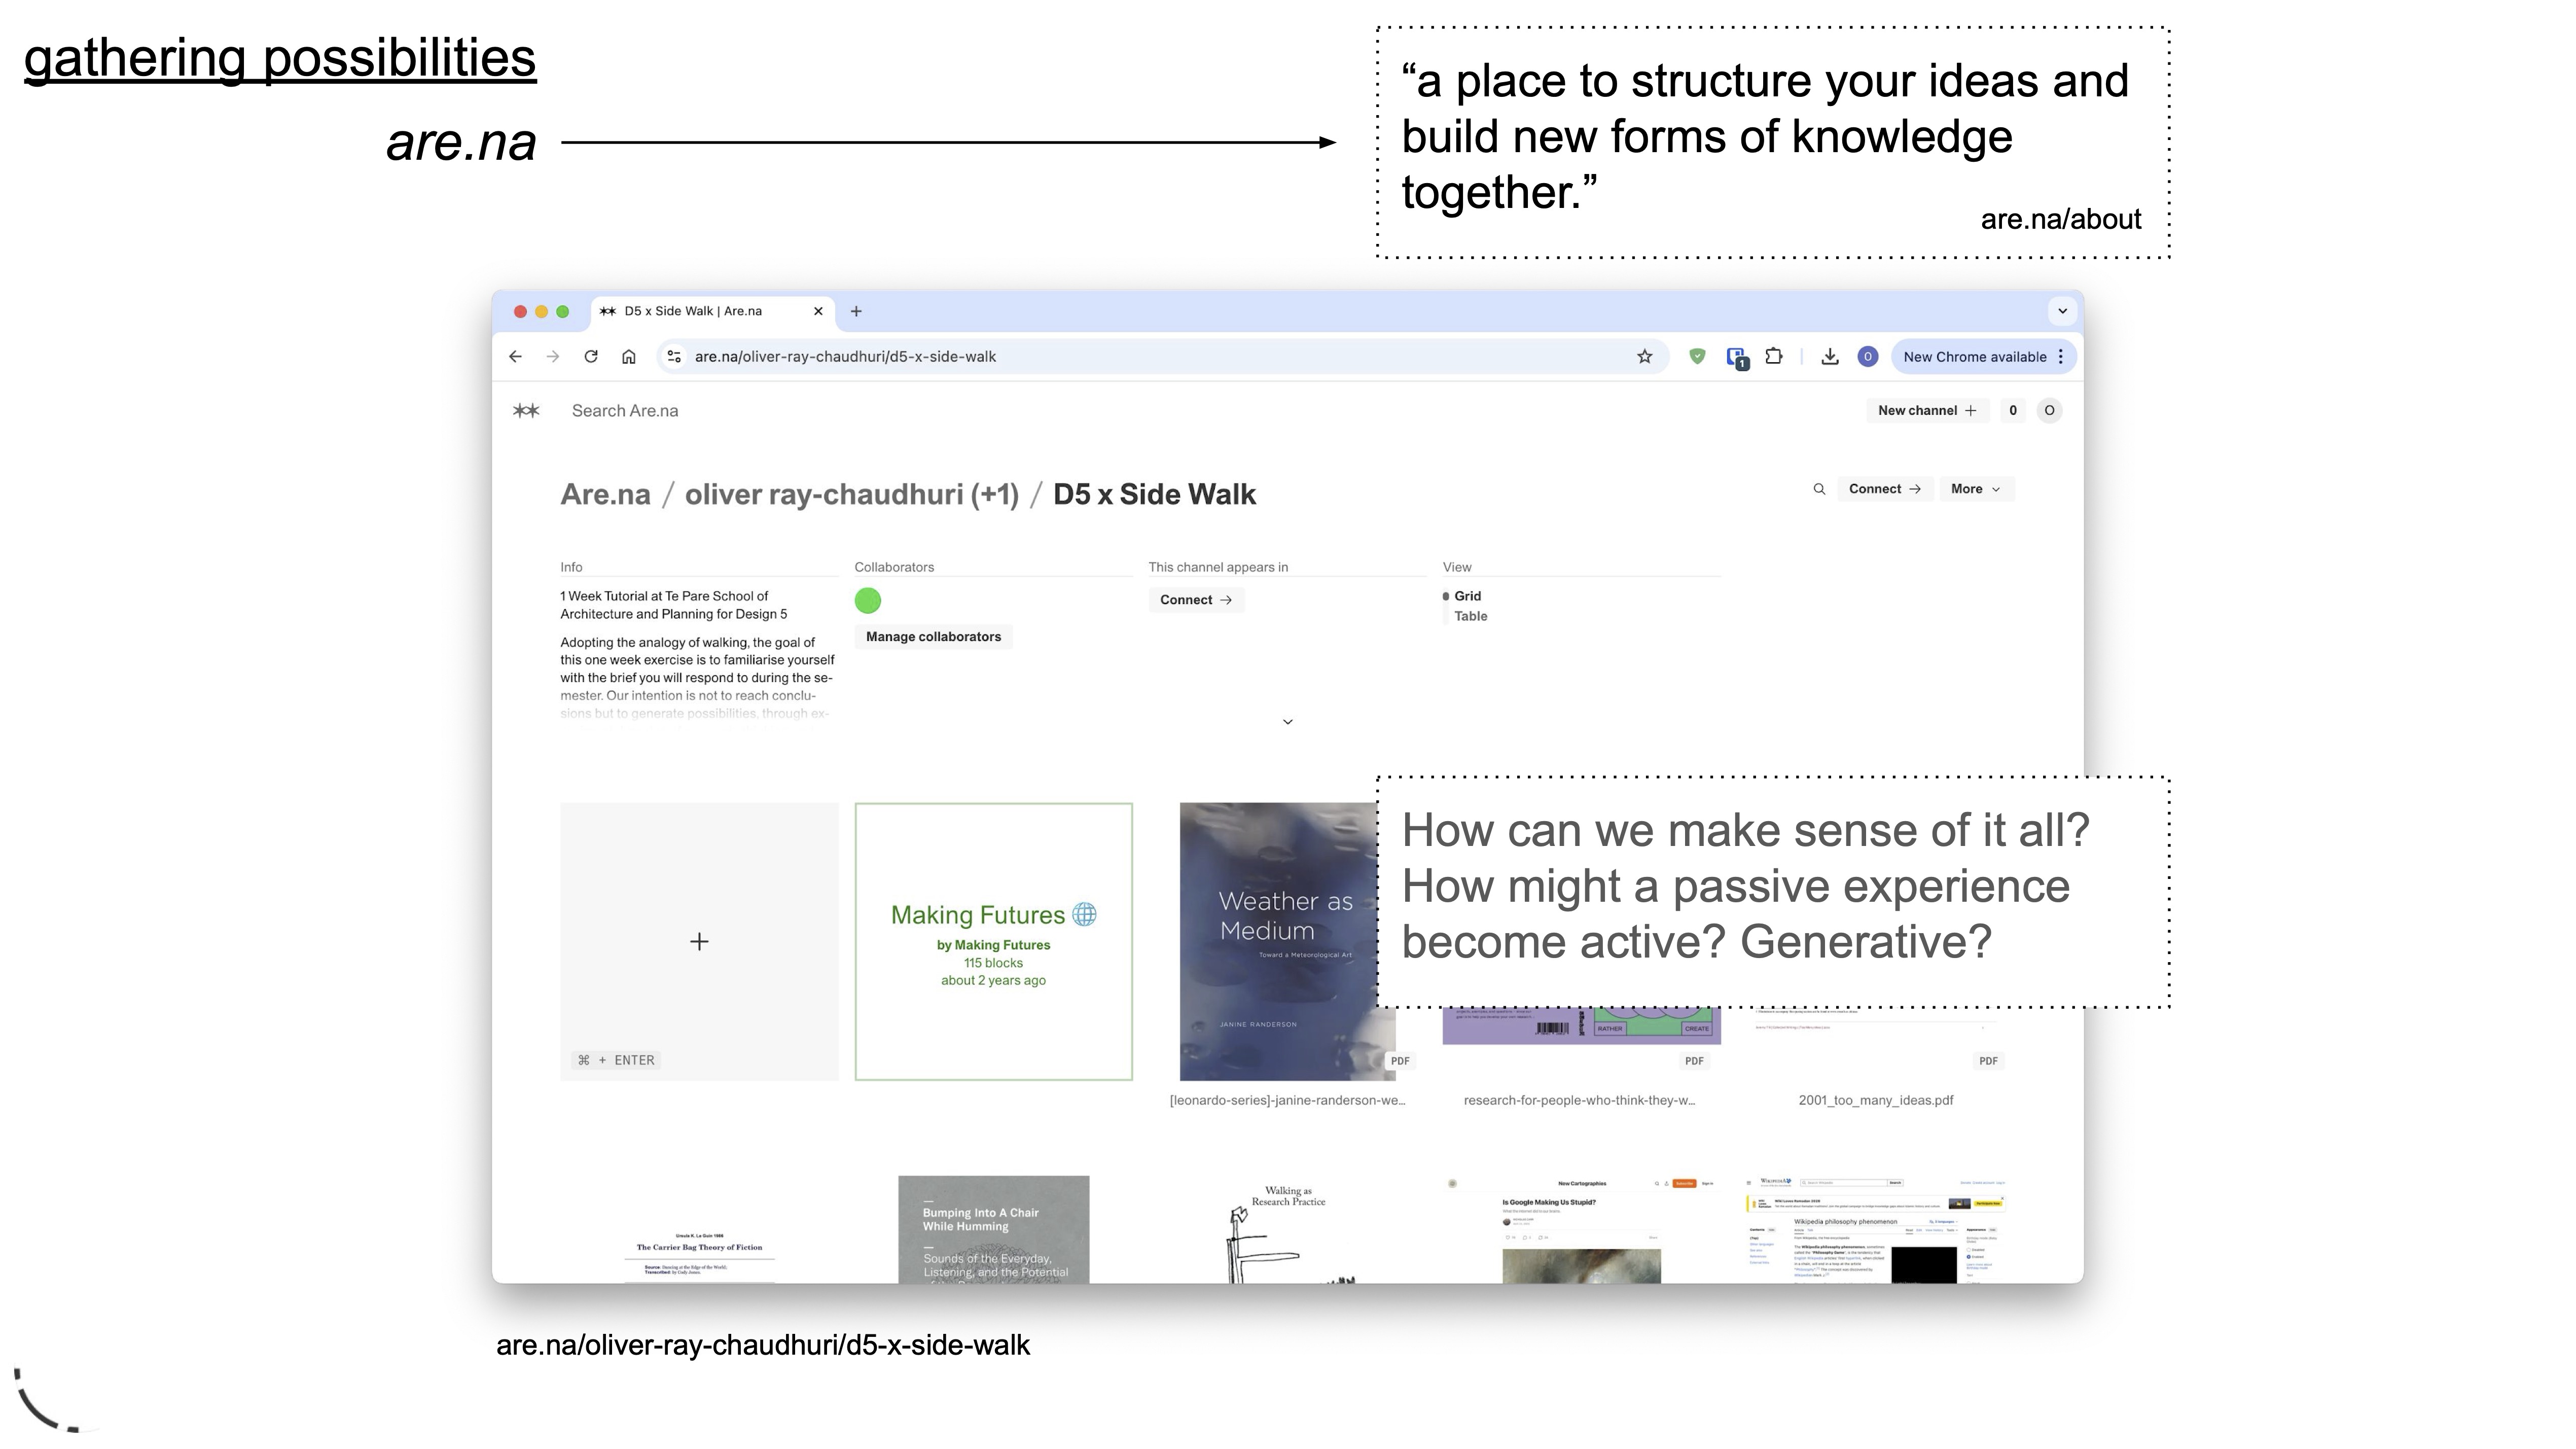Reload the page with refresh icon
Image resolution: width=2576 pixels, height=1449 pixels.
click(591, 357)
